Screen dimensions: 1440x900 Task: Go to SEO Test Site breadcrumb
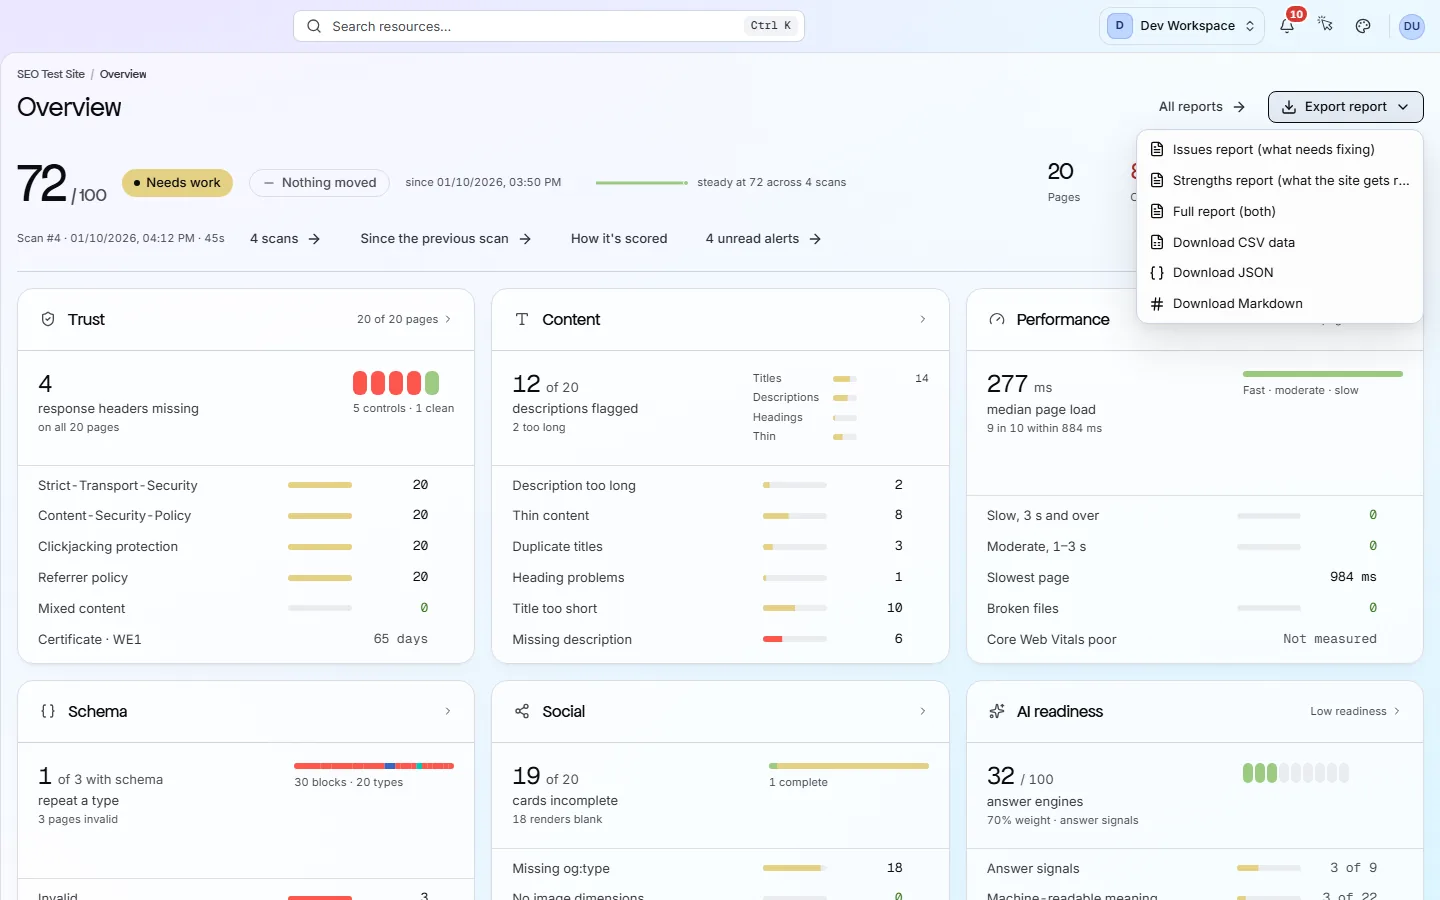point(51,74)
